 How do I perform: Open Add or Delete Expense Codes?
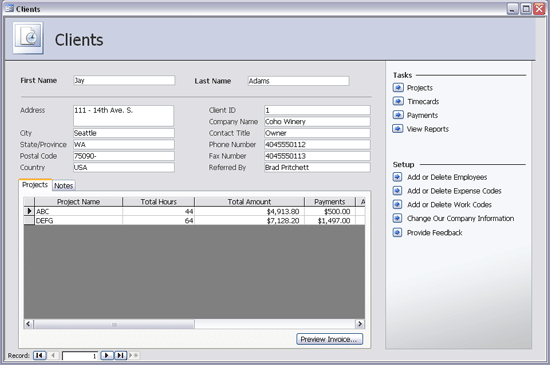[x=454, y=191]
